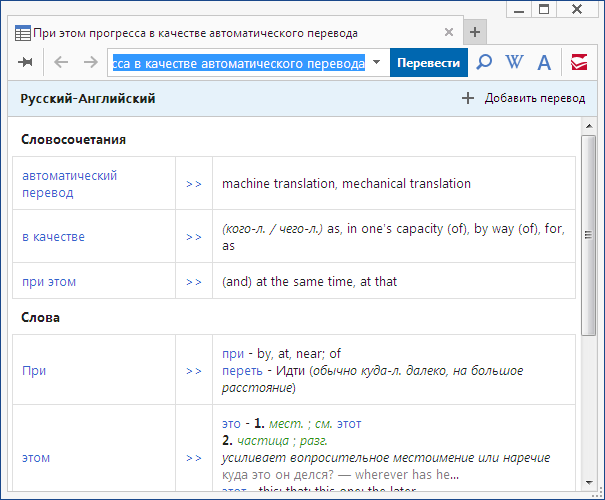This screenshot has height=500, width=605.
Task: Expand >> next to в качестве
Action: click(x=194, y=237)
